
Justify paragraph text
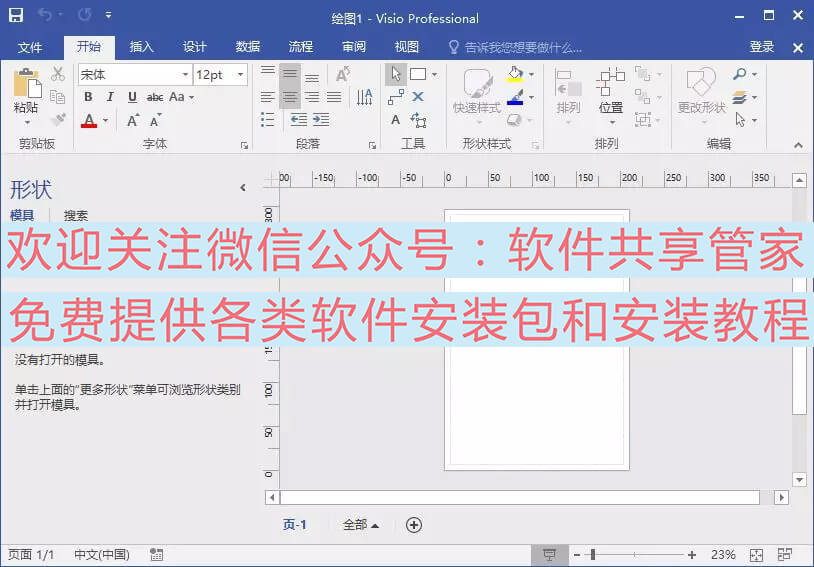pyautogui.click(x=334, y=97)
